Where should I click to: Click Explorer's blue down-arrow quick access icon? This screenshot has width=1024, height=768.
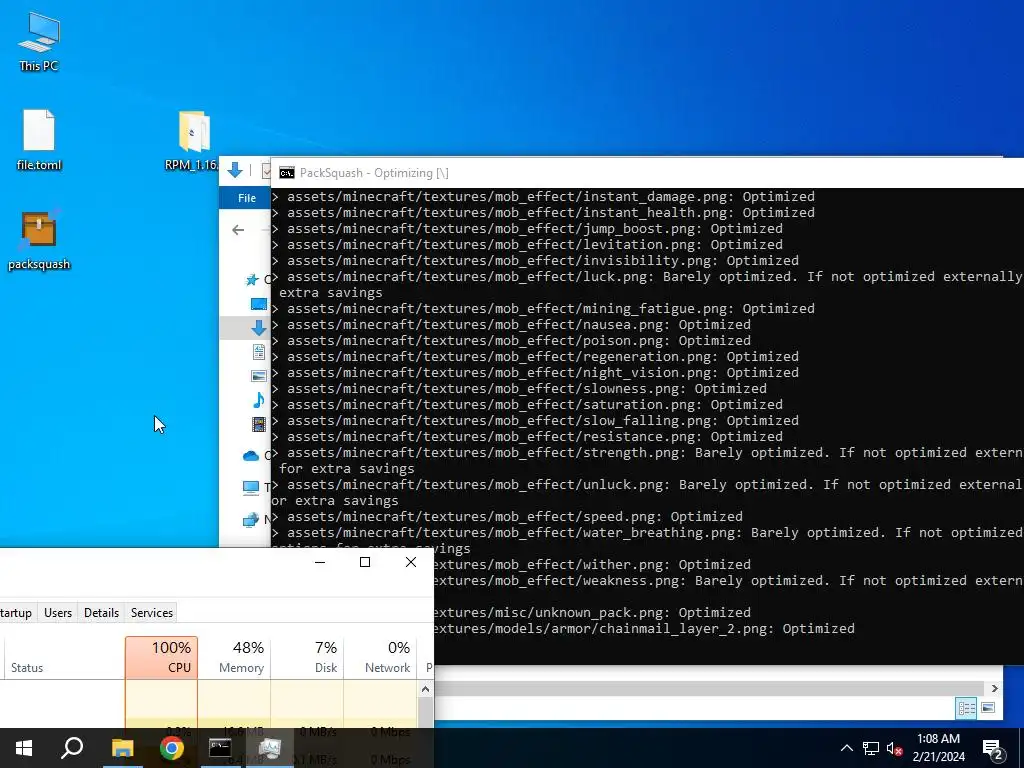(234, 171)
